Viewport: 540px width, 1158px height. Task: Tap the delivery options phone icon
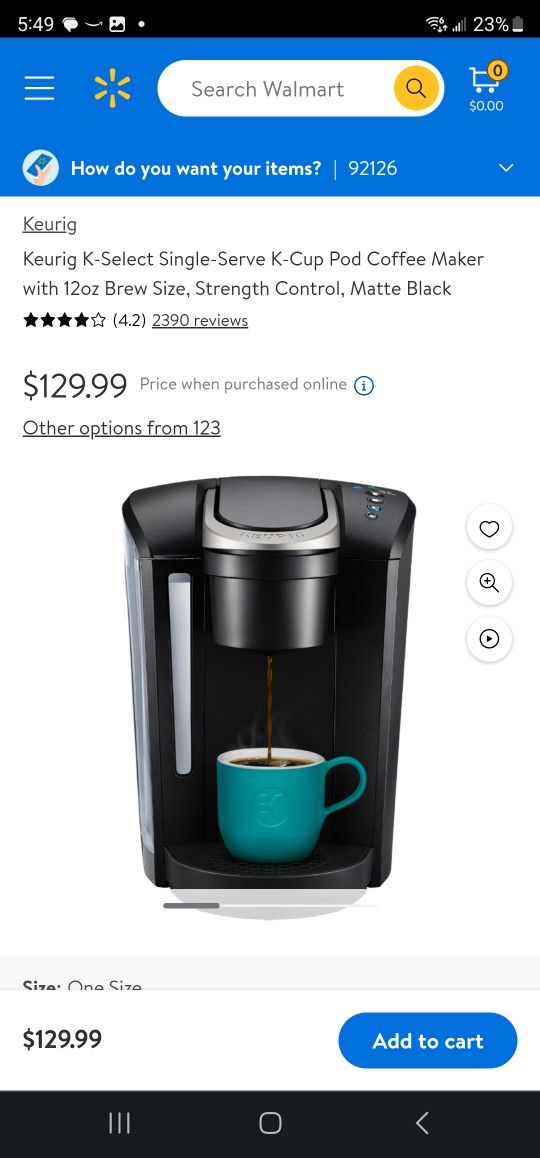[41, 168]
